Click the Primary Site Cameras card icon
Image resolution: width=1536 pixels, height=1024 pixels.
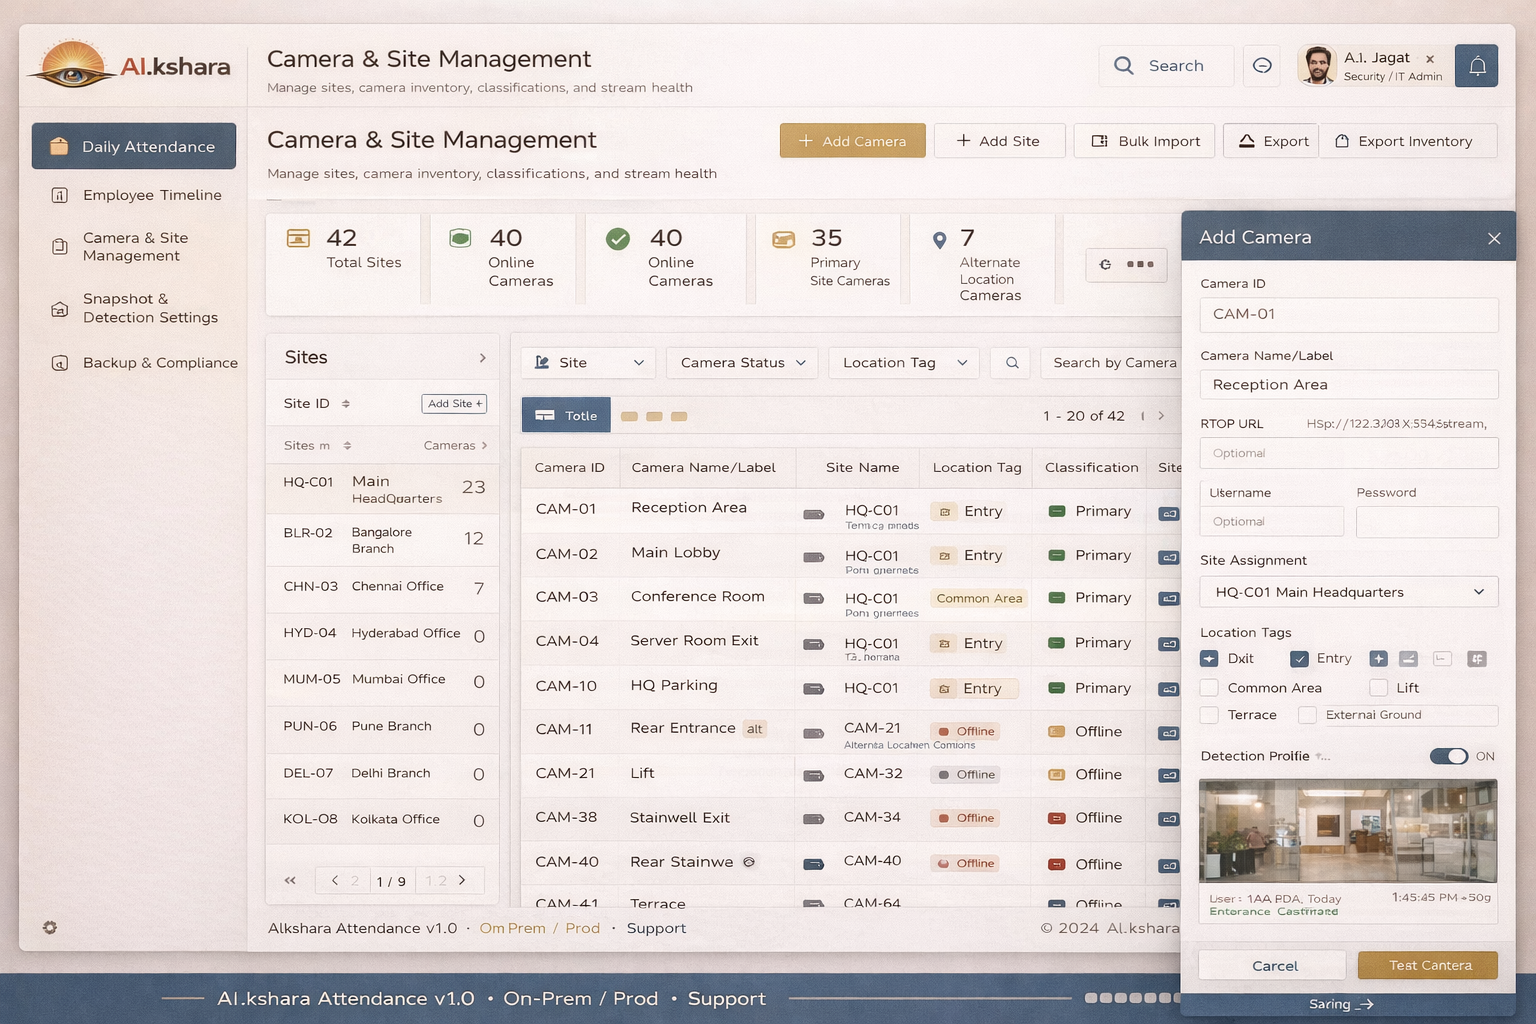click(x=784, y=239)
